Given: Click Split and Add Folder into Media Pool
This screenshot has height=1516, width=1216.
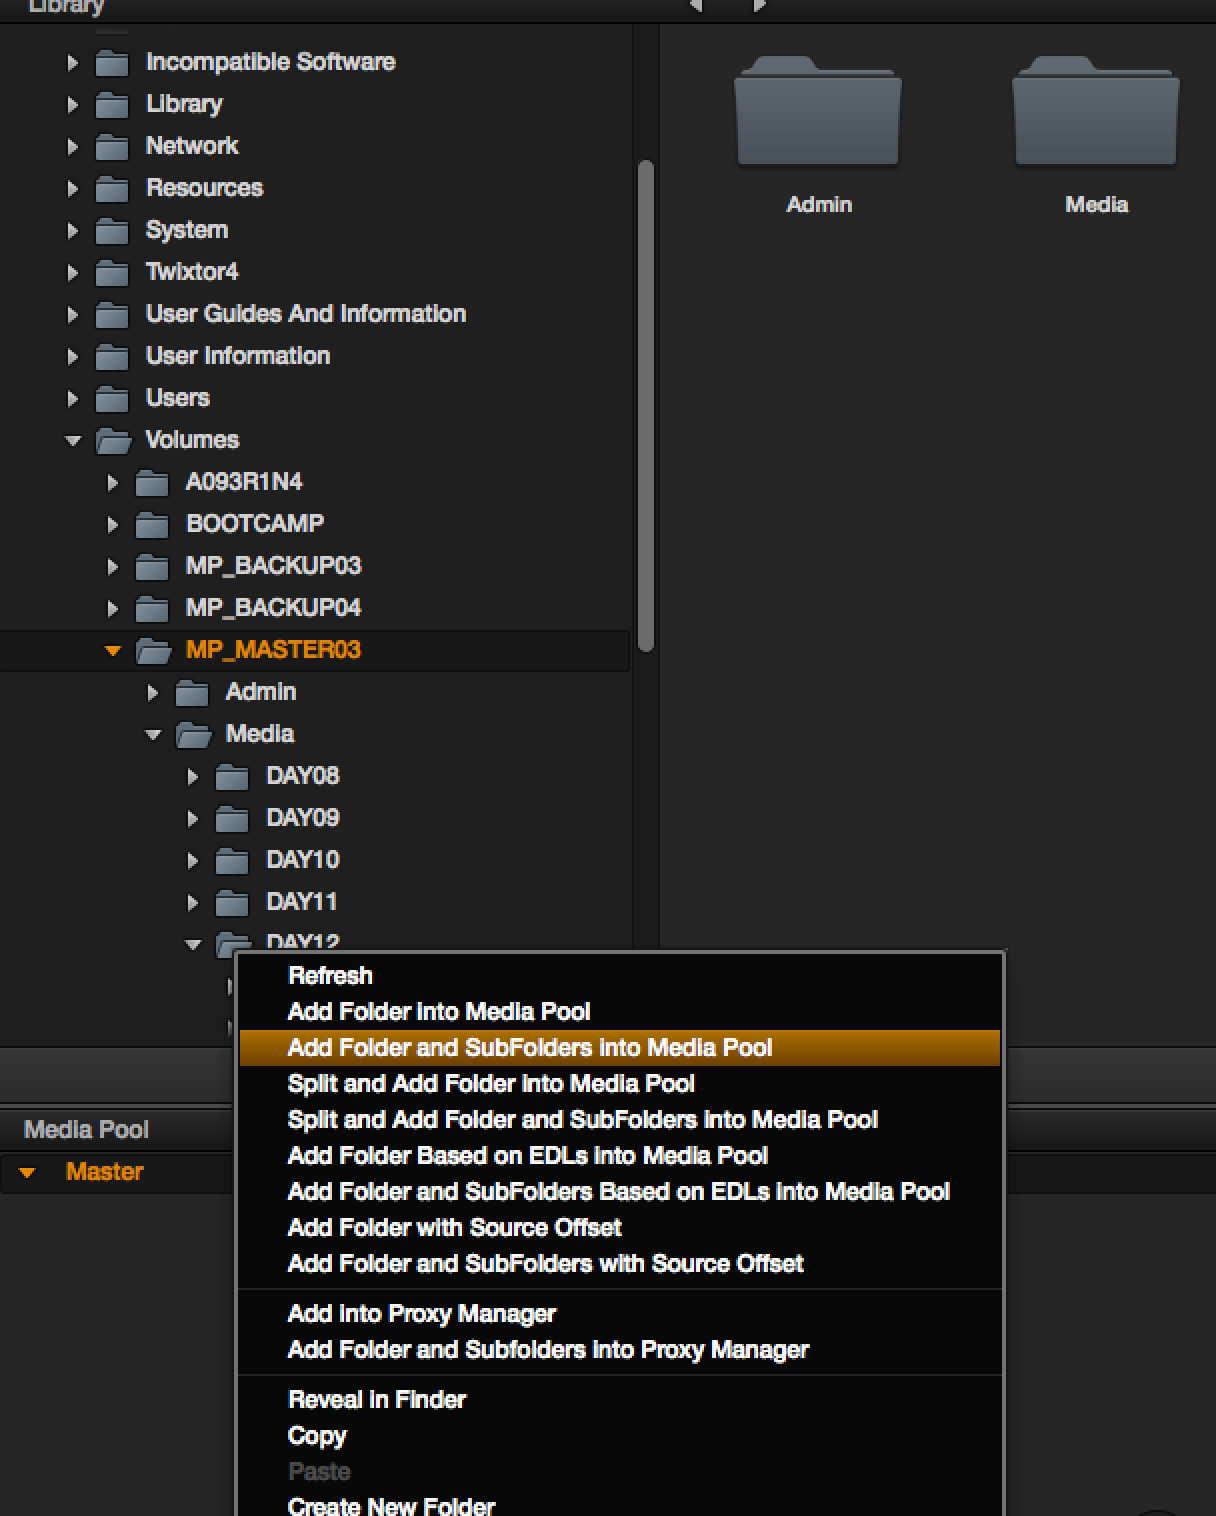Looking at the screenshot, I should tap(490, 1083).
